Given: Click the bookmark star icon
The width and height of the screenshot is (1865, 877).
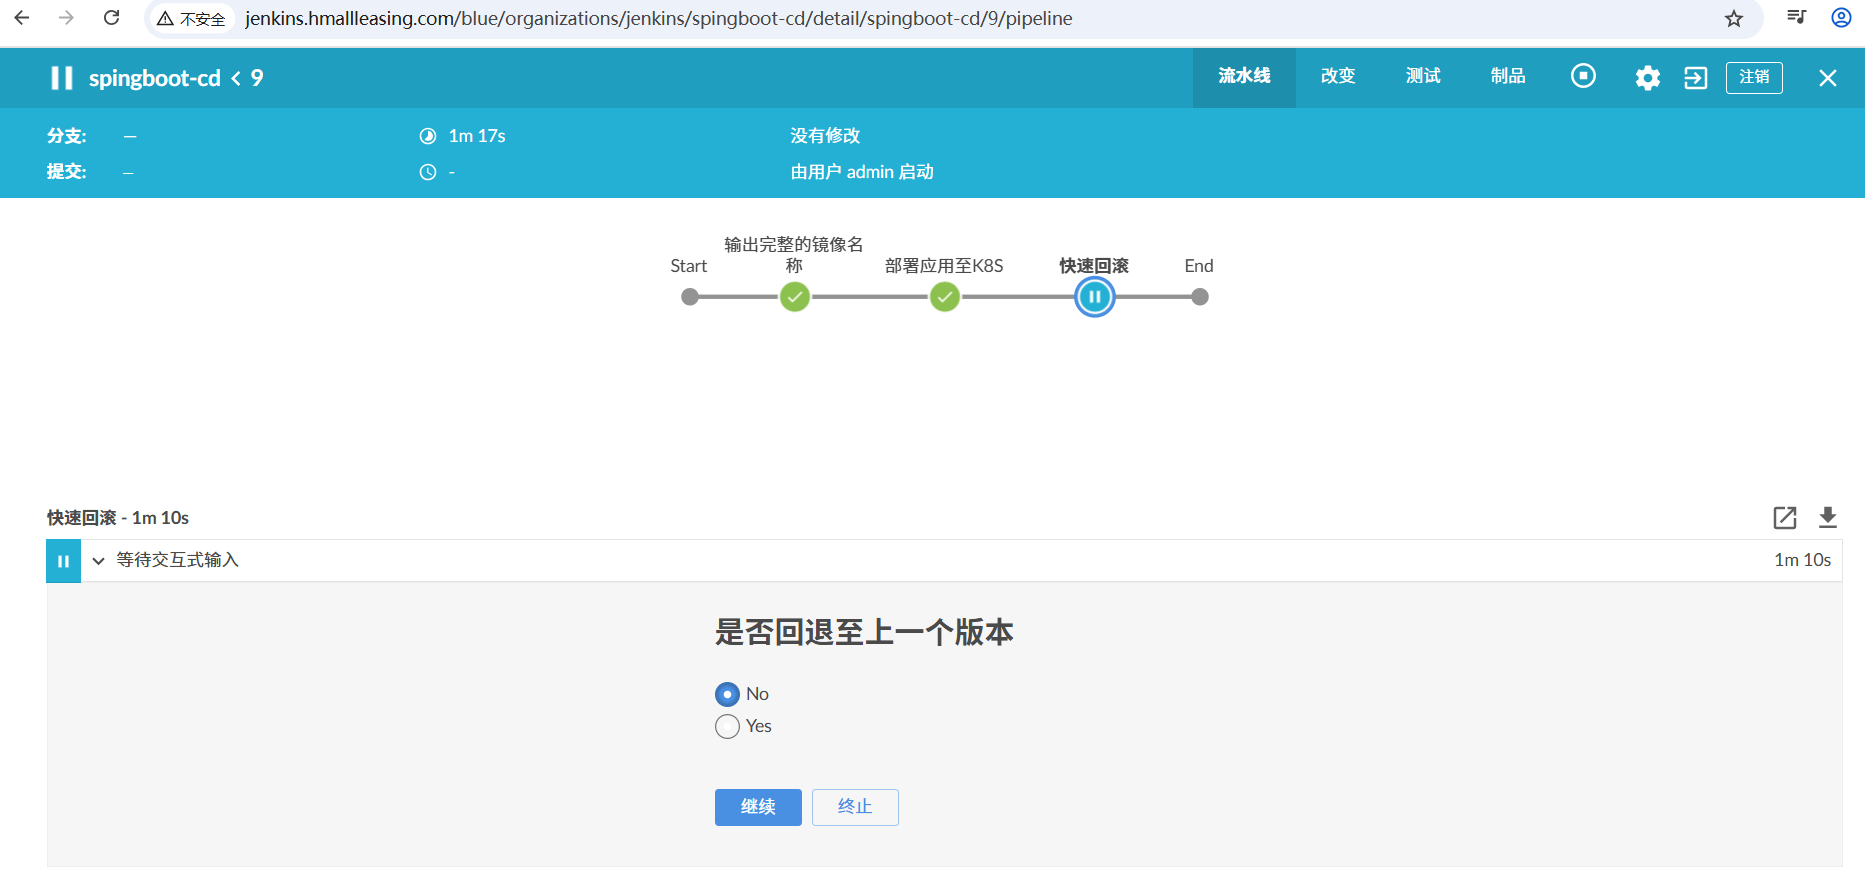Looking at the screenshot, I should (1734, 18).
